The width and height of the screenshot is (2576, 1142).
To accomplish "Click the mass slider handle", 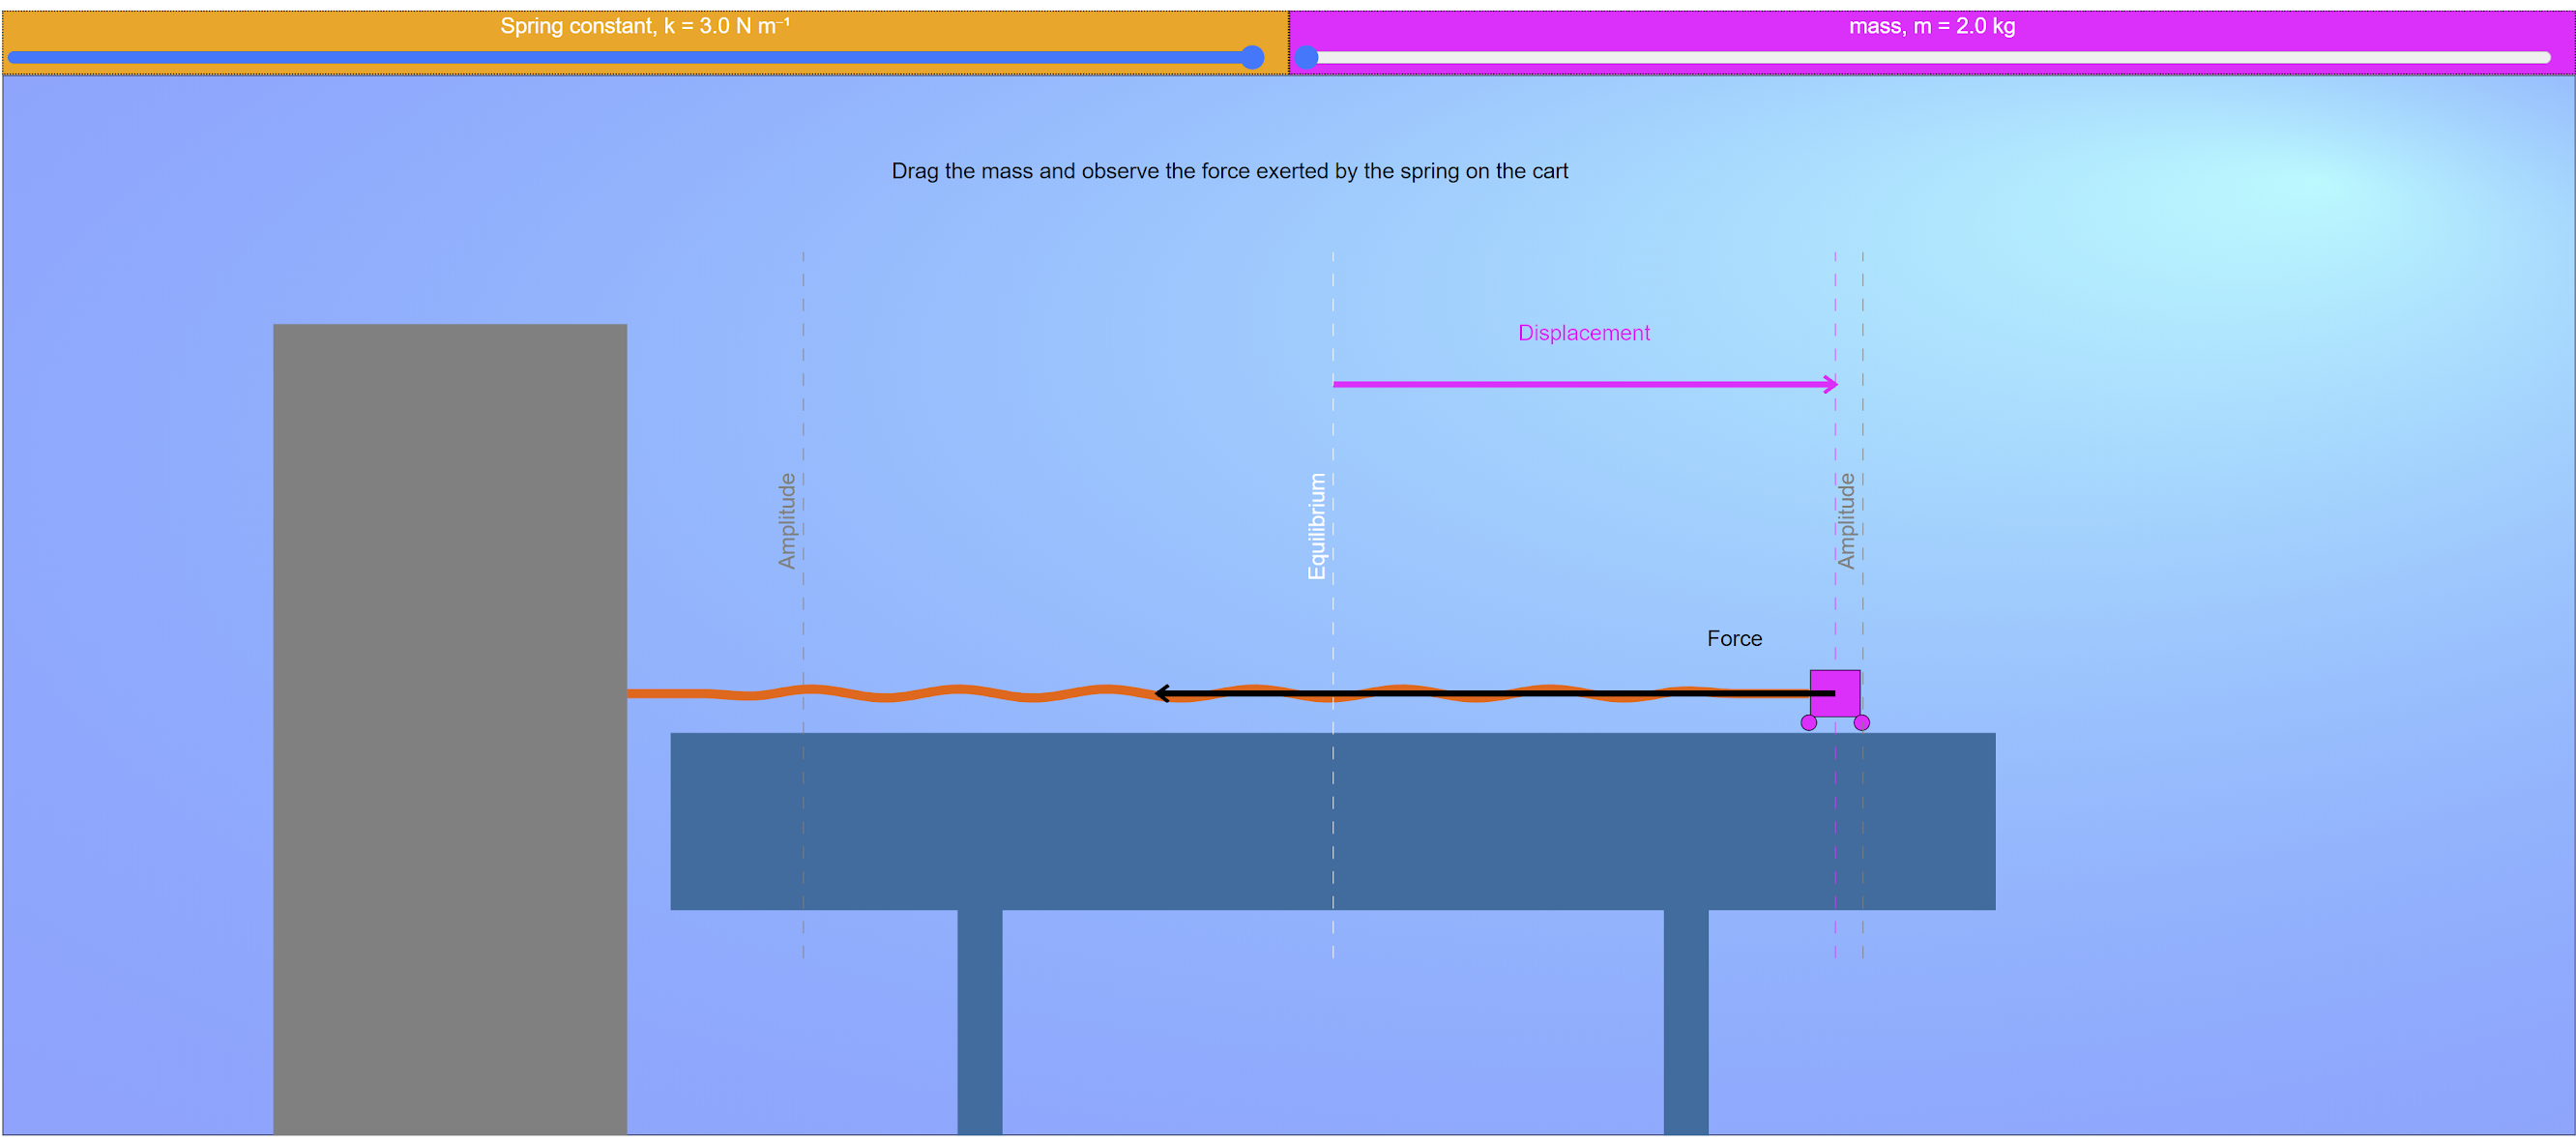I will tap(1306, 58).
